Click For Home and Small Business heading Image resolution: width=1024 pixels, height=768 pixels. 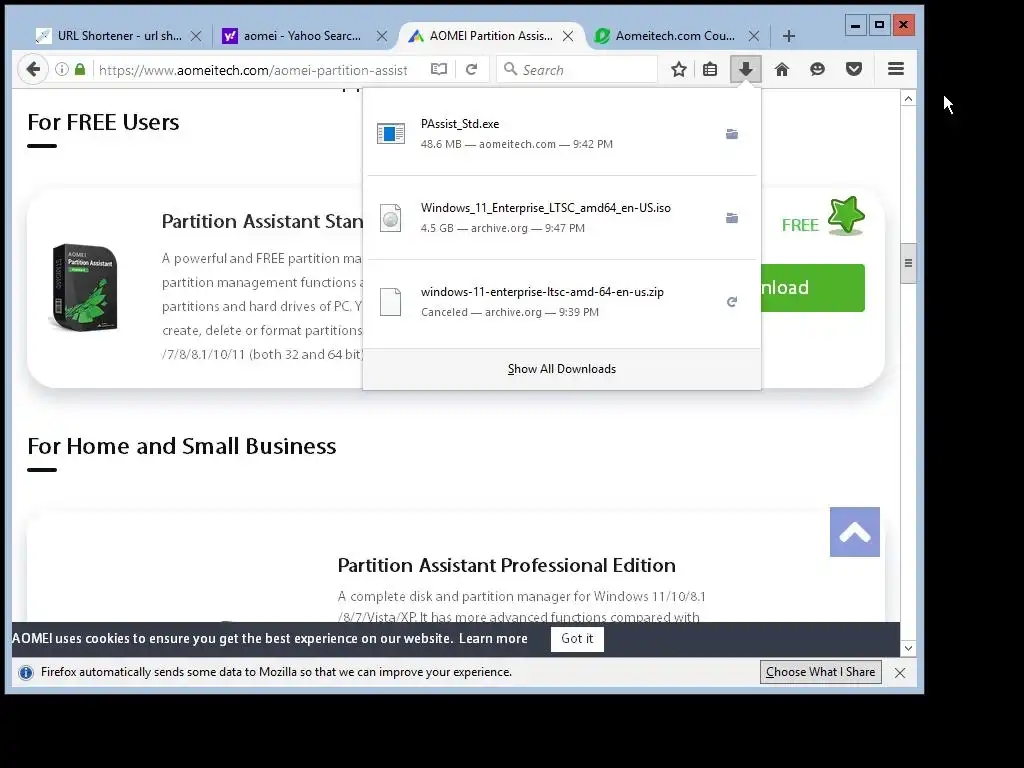(182, 446)
